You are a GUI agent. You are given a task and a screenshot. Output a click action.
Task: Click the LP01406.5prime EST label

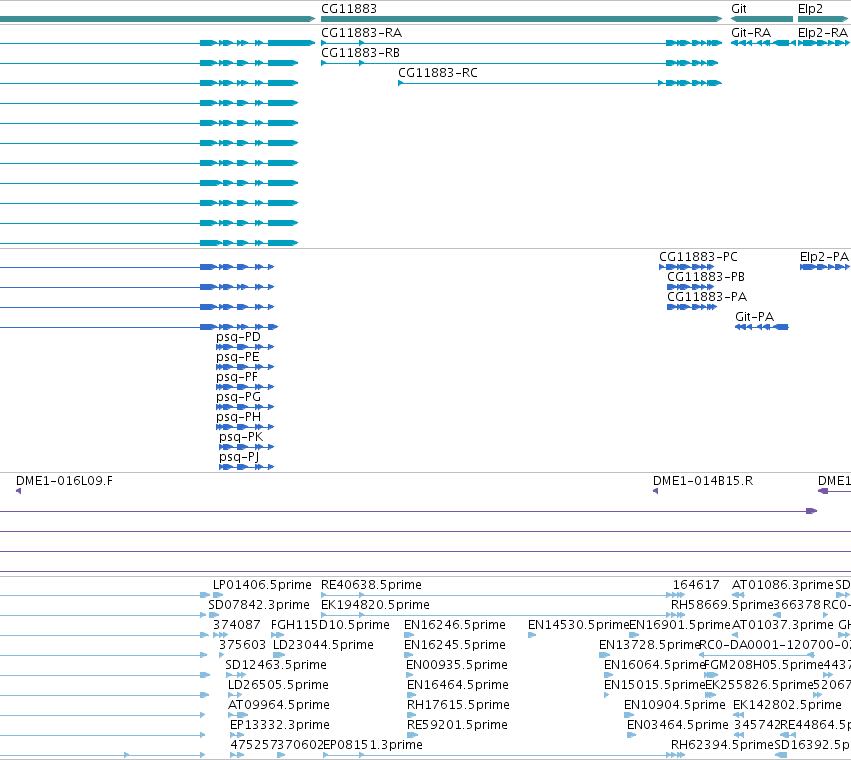tap(262, 585)
